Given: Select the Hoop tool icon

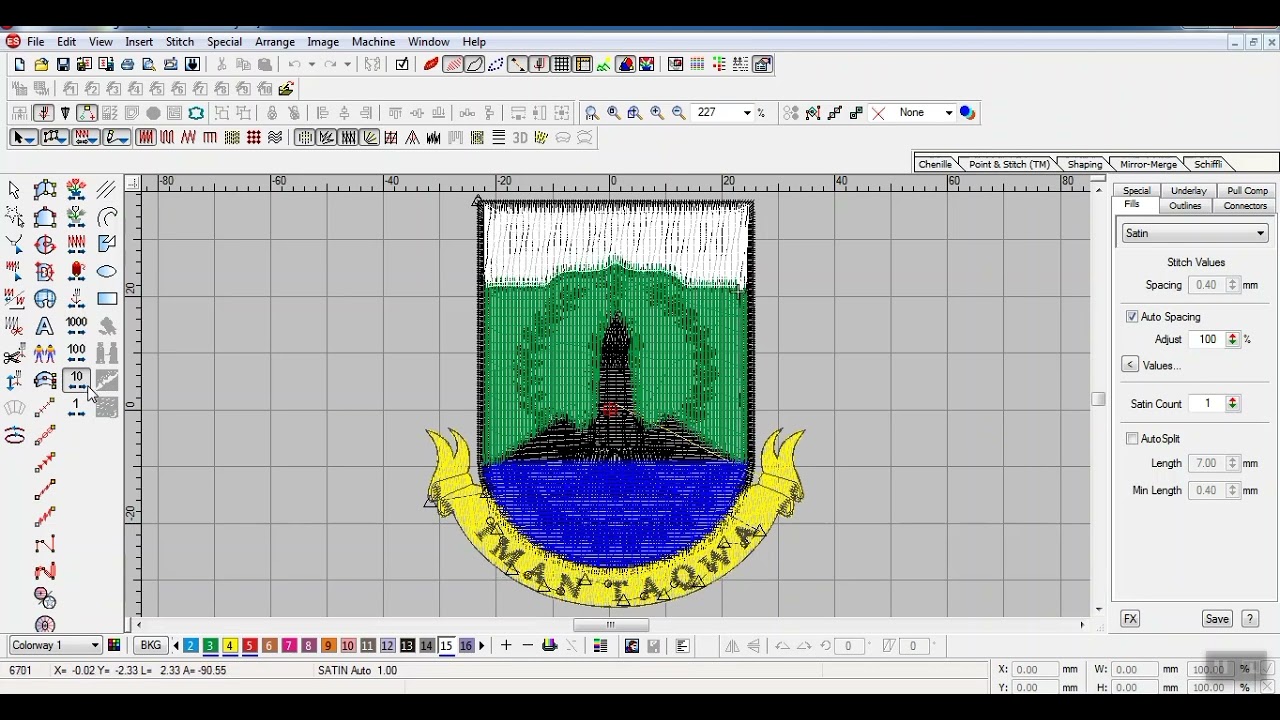Looking at the screenshot, I should pyautogui.click(x=14, y=435).
